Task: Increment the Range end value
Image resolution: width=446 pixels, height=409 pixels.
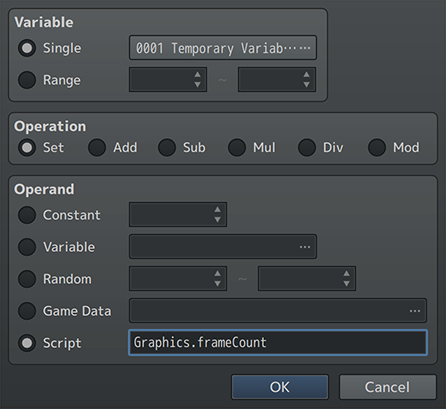Action: [x=306, y=74]
